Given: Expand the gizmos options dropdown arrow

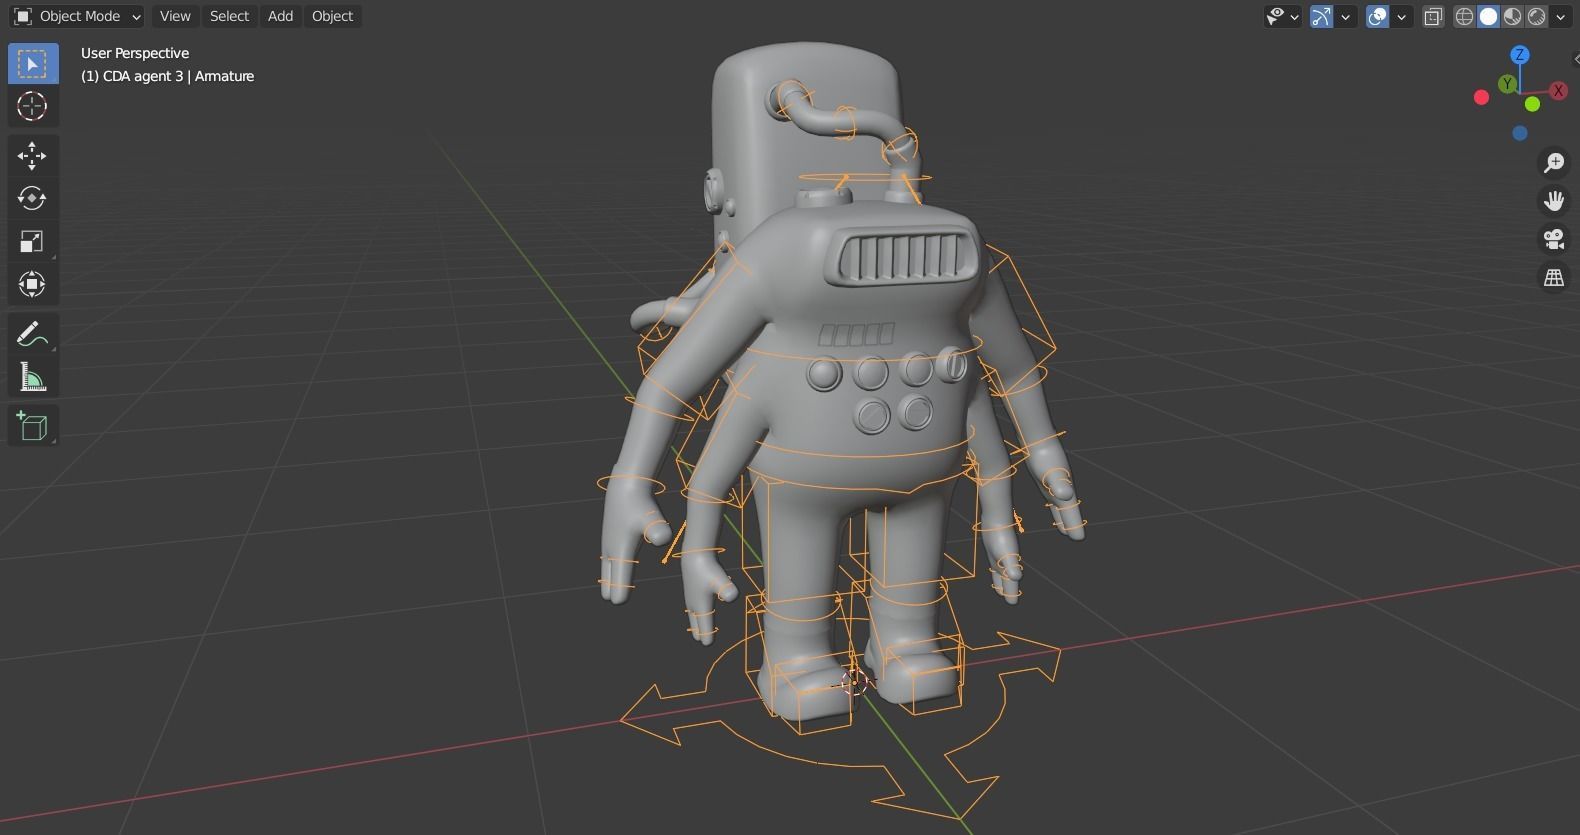Looking at the screenshot, I should pos(1345,16).
